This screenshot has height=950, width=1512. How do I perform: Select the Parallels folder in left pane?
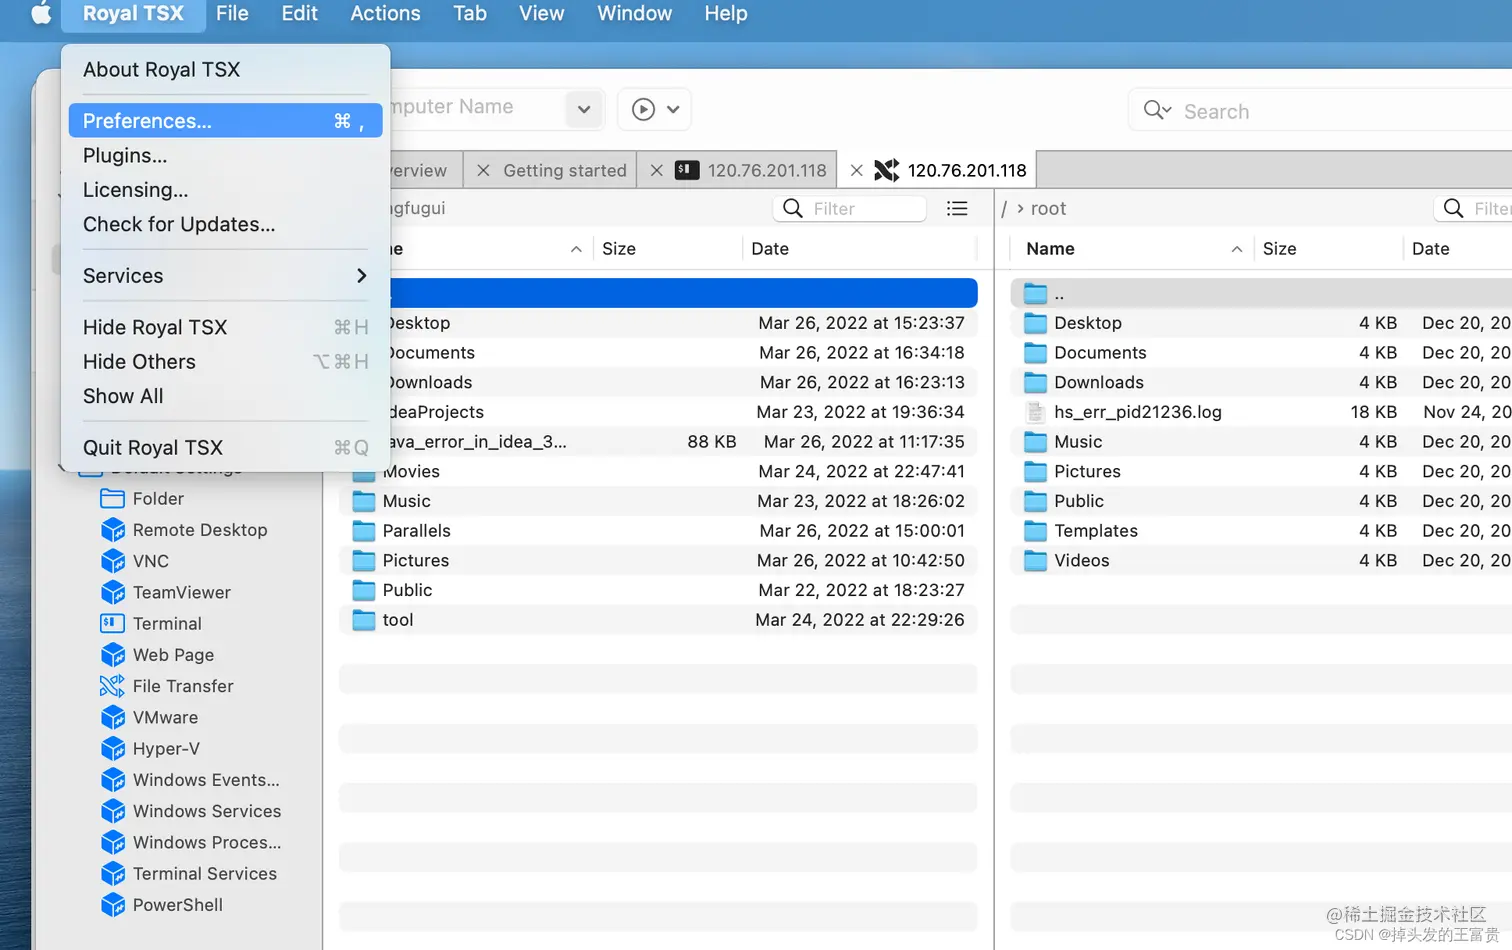[658, 531]
